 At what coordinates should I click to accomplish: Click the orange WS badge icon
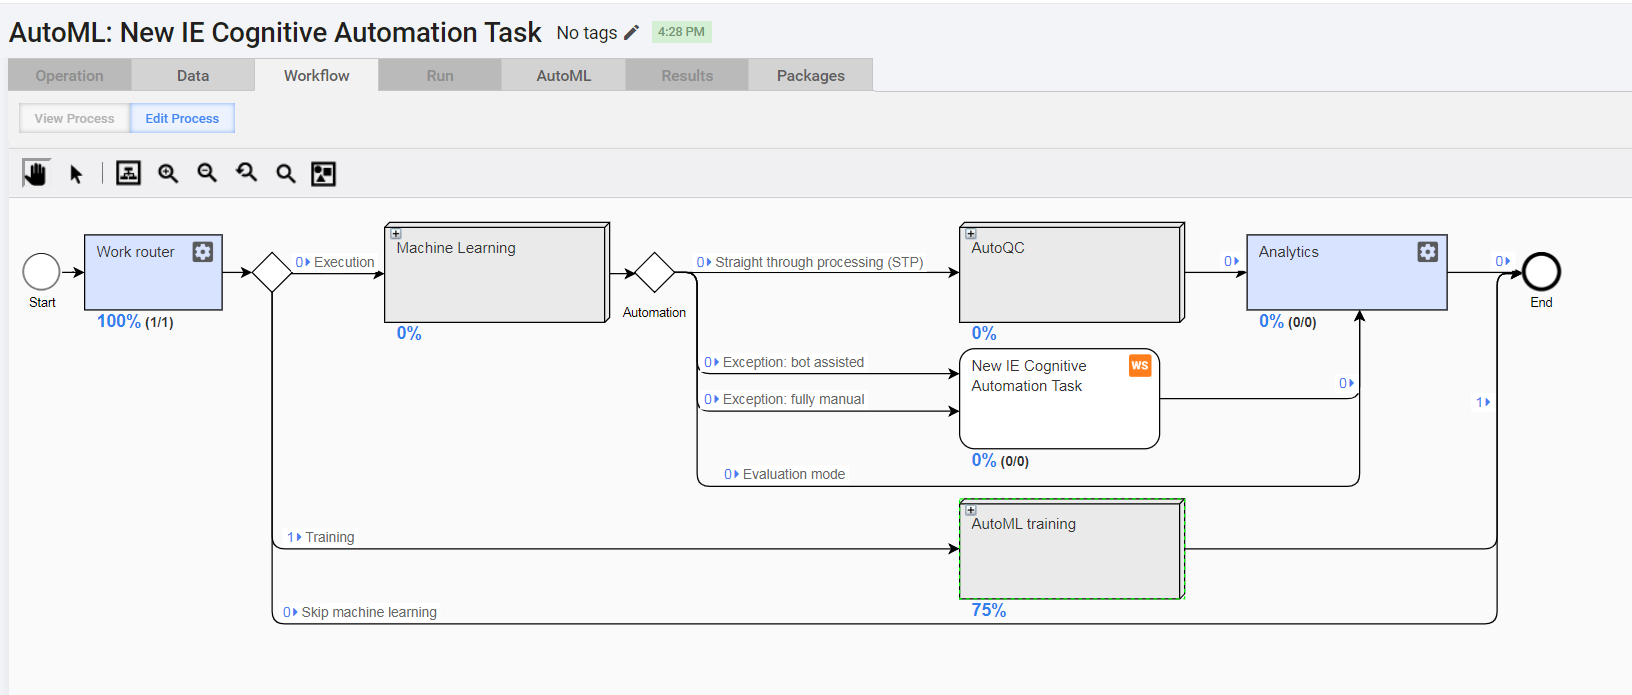(1140, 366)
